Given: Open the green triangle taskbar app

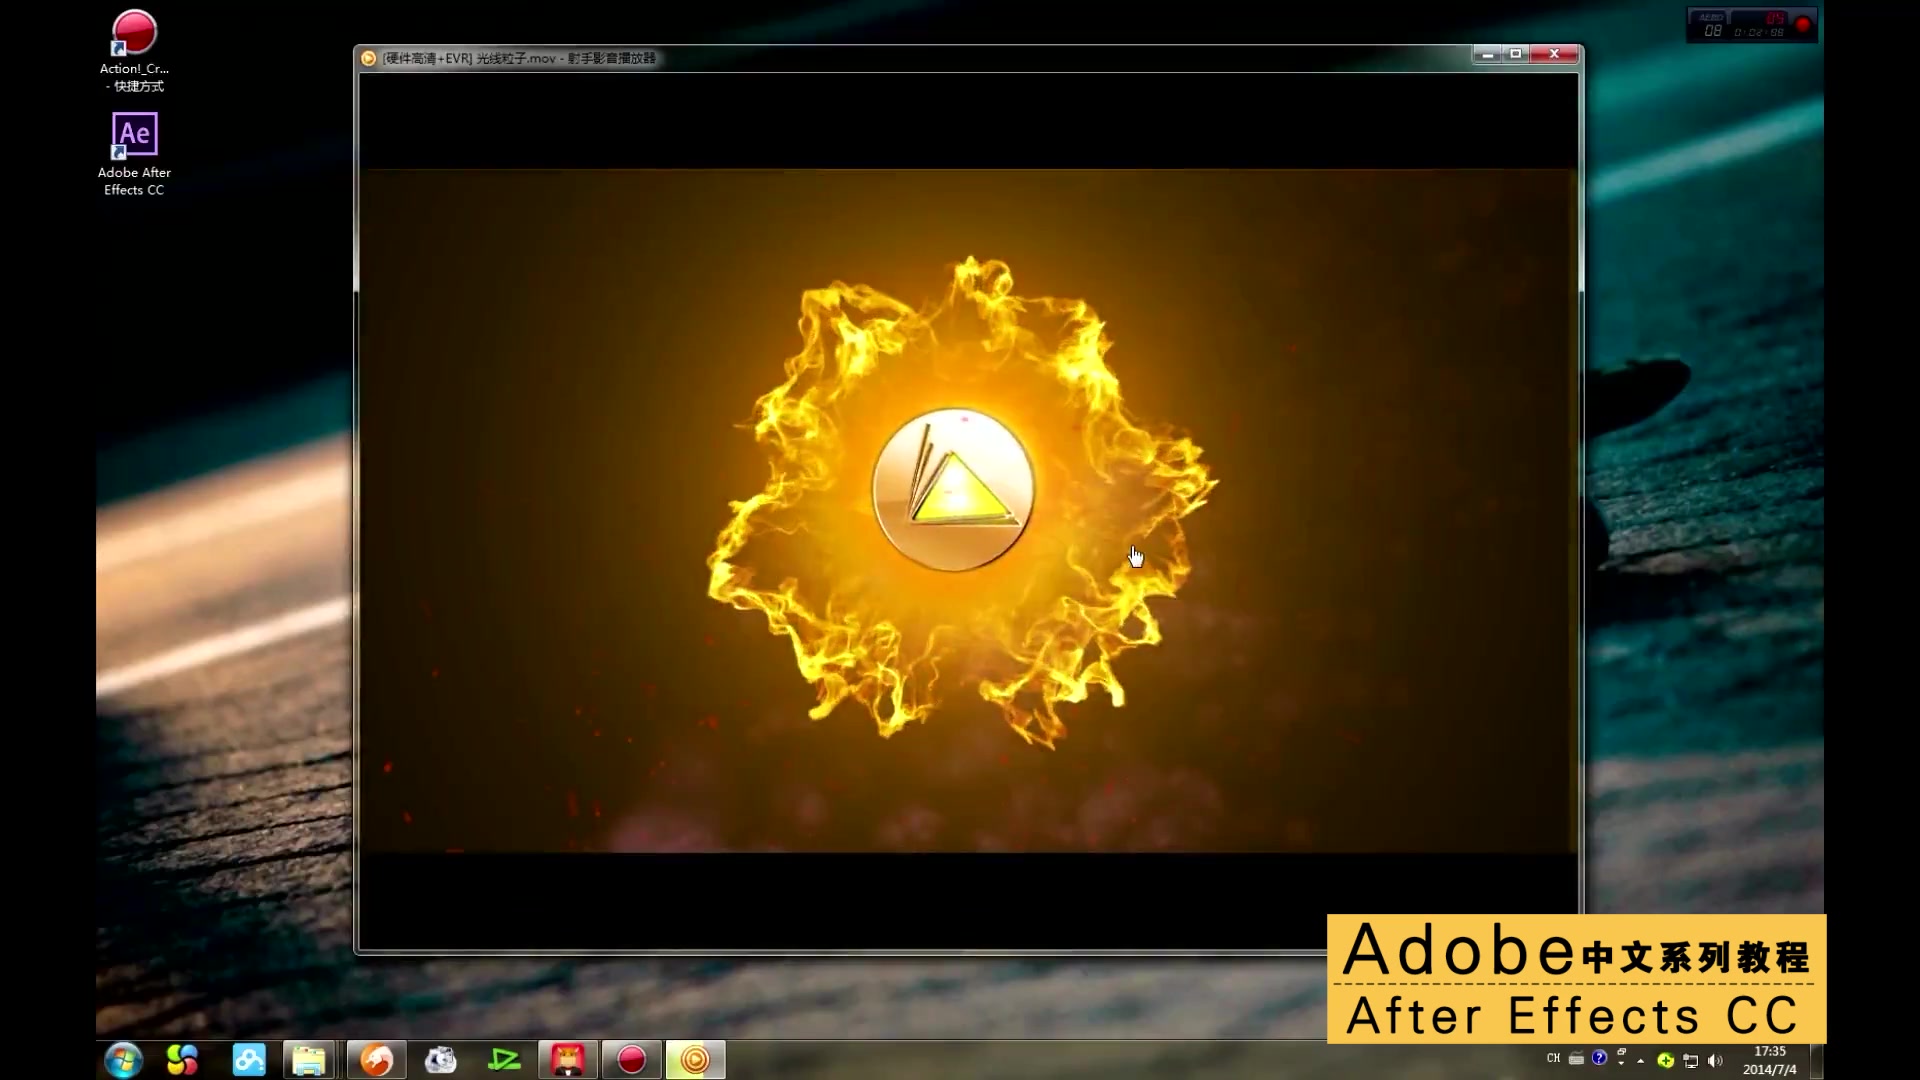Looking at the screenshot, I should click(504, 1060).
